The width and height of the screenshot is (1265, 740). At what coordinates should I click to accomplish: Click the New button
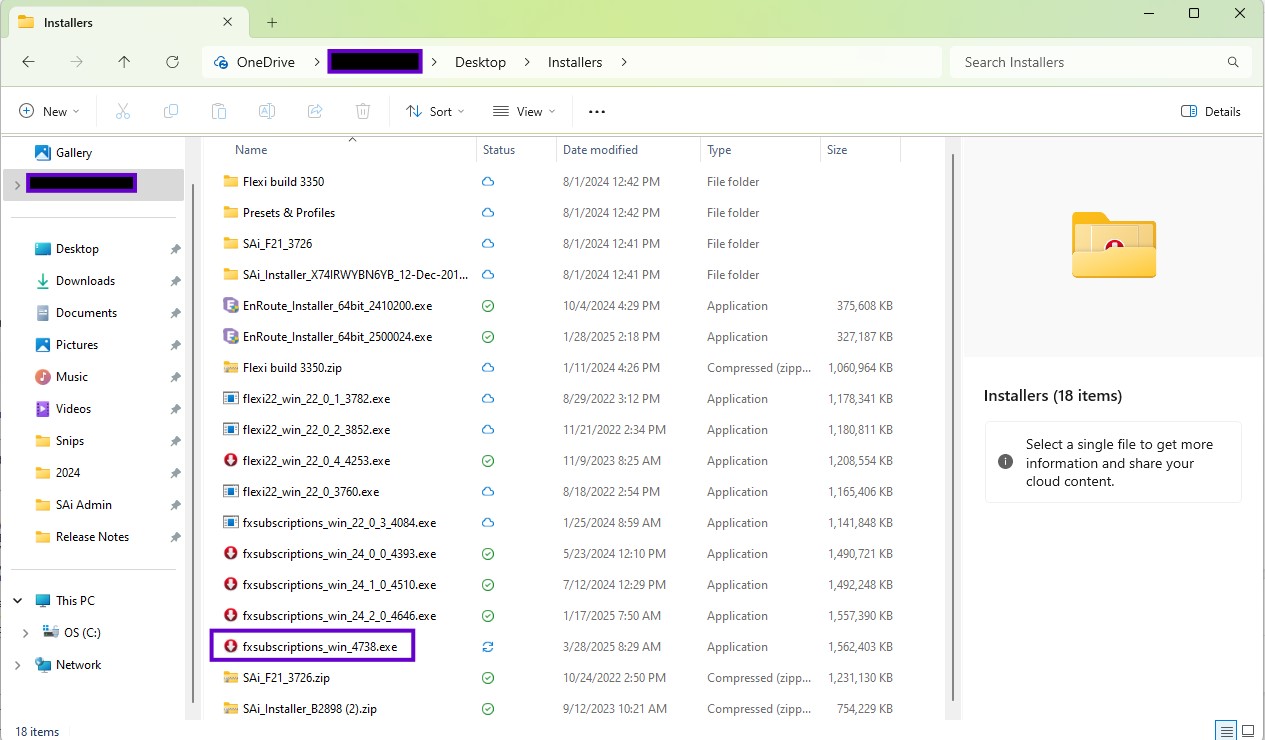click(x=49, y=112)
